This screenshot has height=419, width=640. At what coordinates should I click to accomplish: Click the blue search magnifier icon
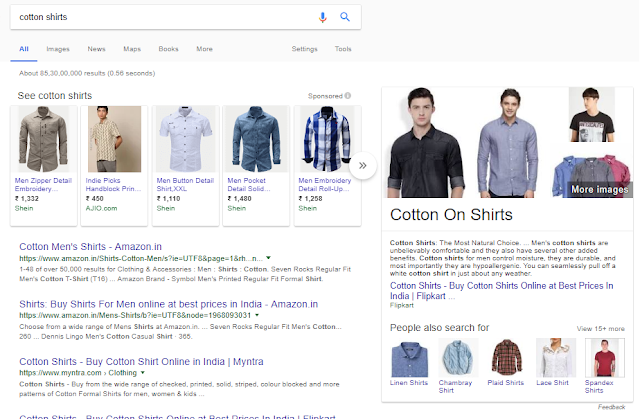coord(345,17)
